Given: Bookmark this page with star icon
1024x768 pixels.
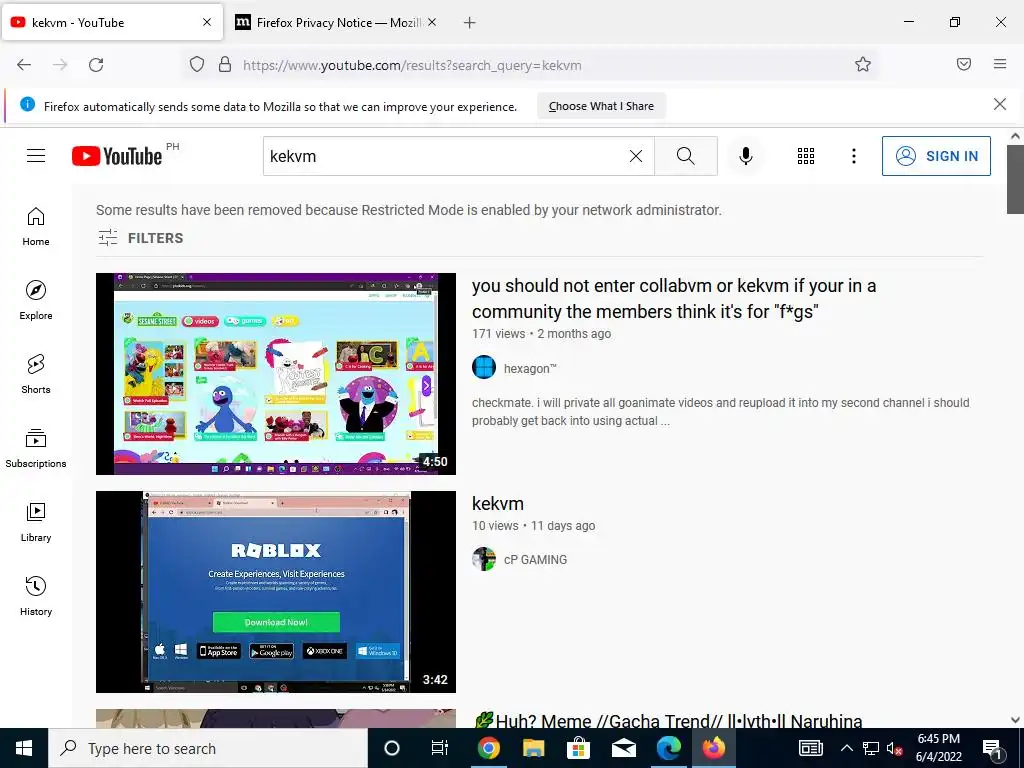Looking at the screenshot, I should (x=863, y=65).
